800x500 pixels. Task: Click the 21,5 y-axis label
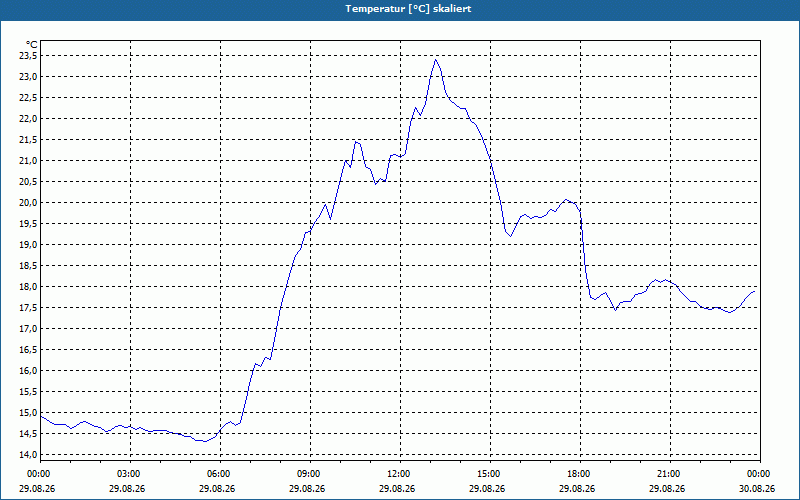point(28,139)
